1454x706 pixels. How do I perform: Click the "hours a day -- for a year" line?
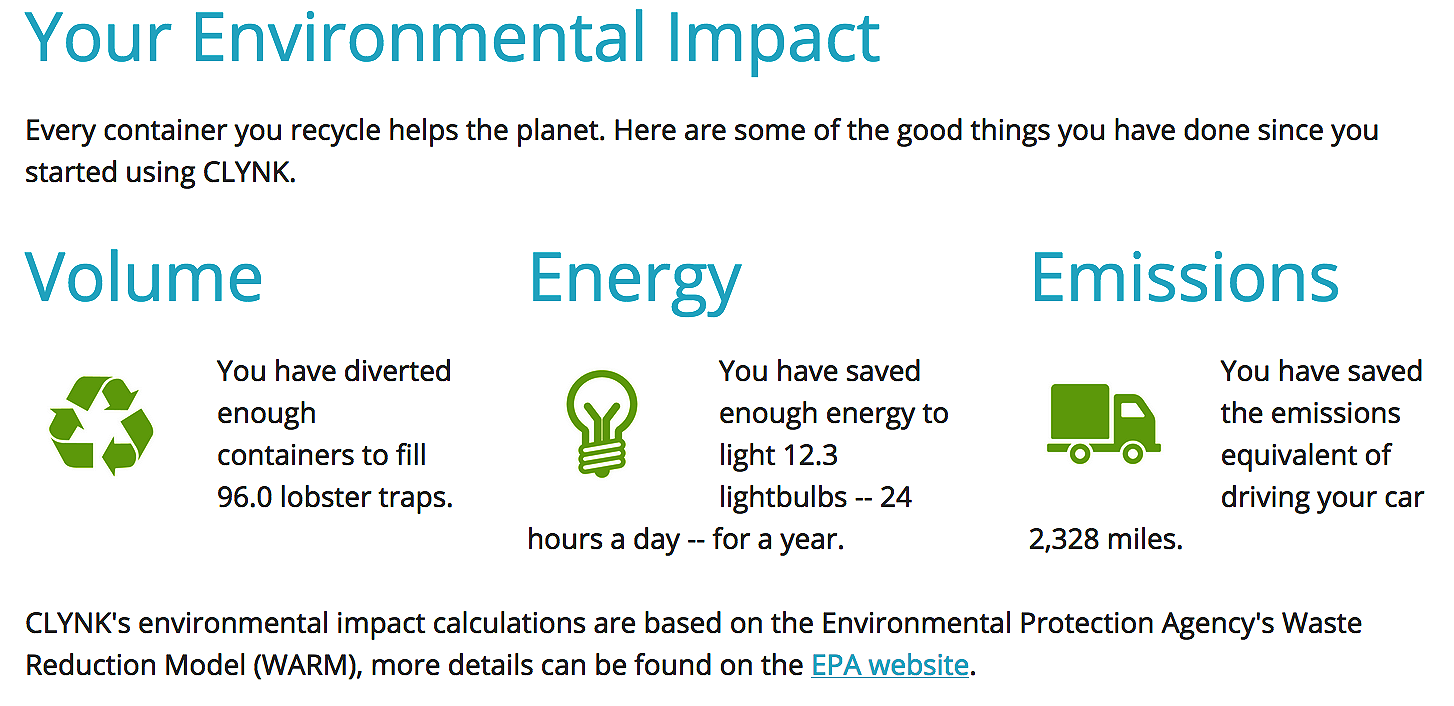click(x=686, y=539)
